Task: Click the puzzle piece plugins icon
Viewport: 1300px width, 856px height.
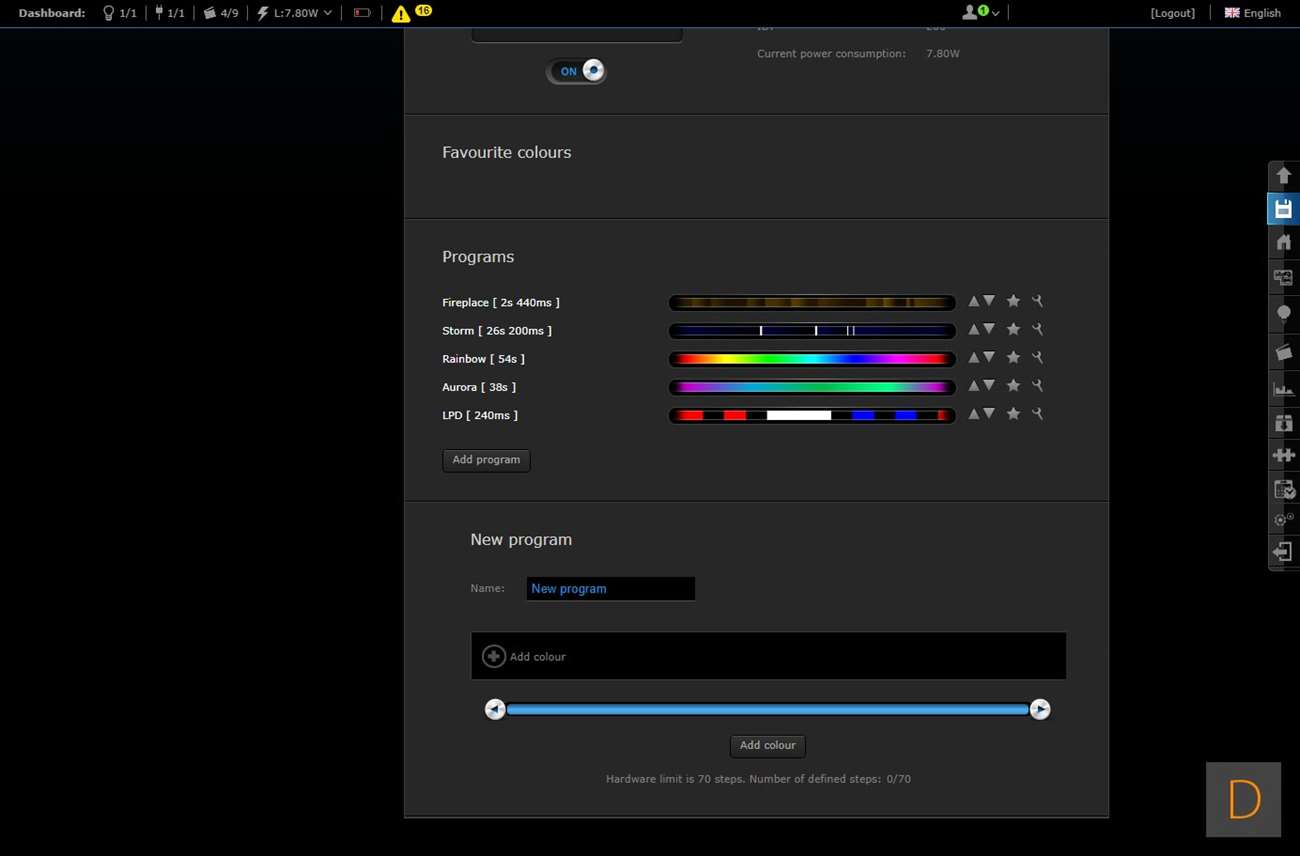Action: (x=1283, y=455)
